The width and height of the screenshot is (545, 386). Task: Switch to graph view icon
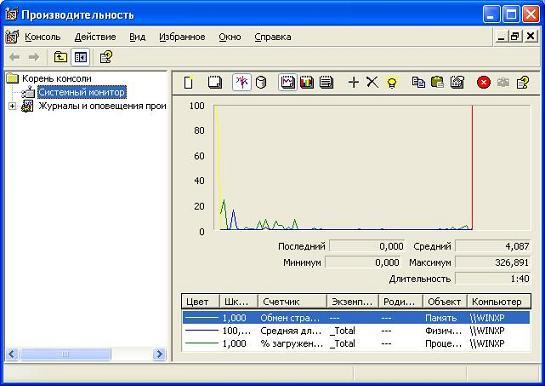(x=287, y=82)
